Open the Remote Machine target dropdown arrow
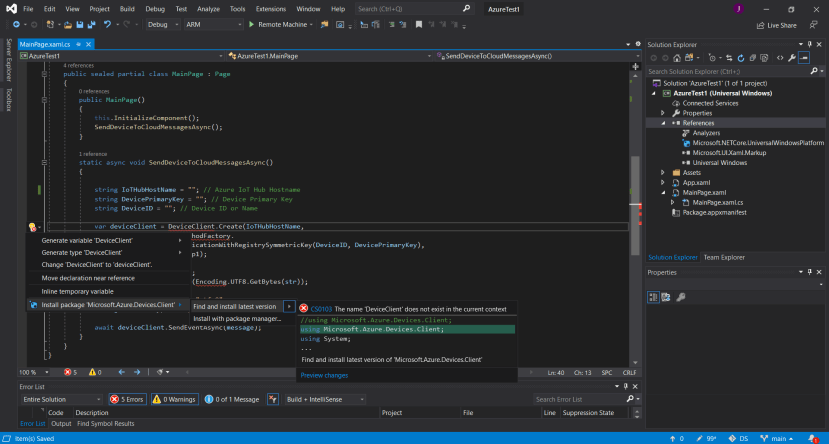The image size is (829, 444). [x=311, y=25]
